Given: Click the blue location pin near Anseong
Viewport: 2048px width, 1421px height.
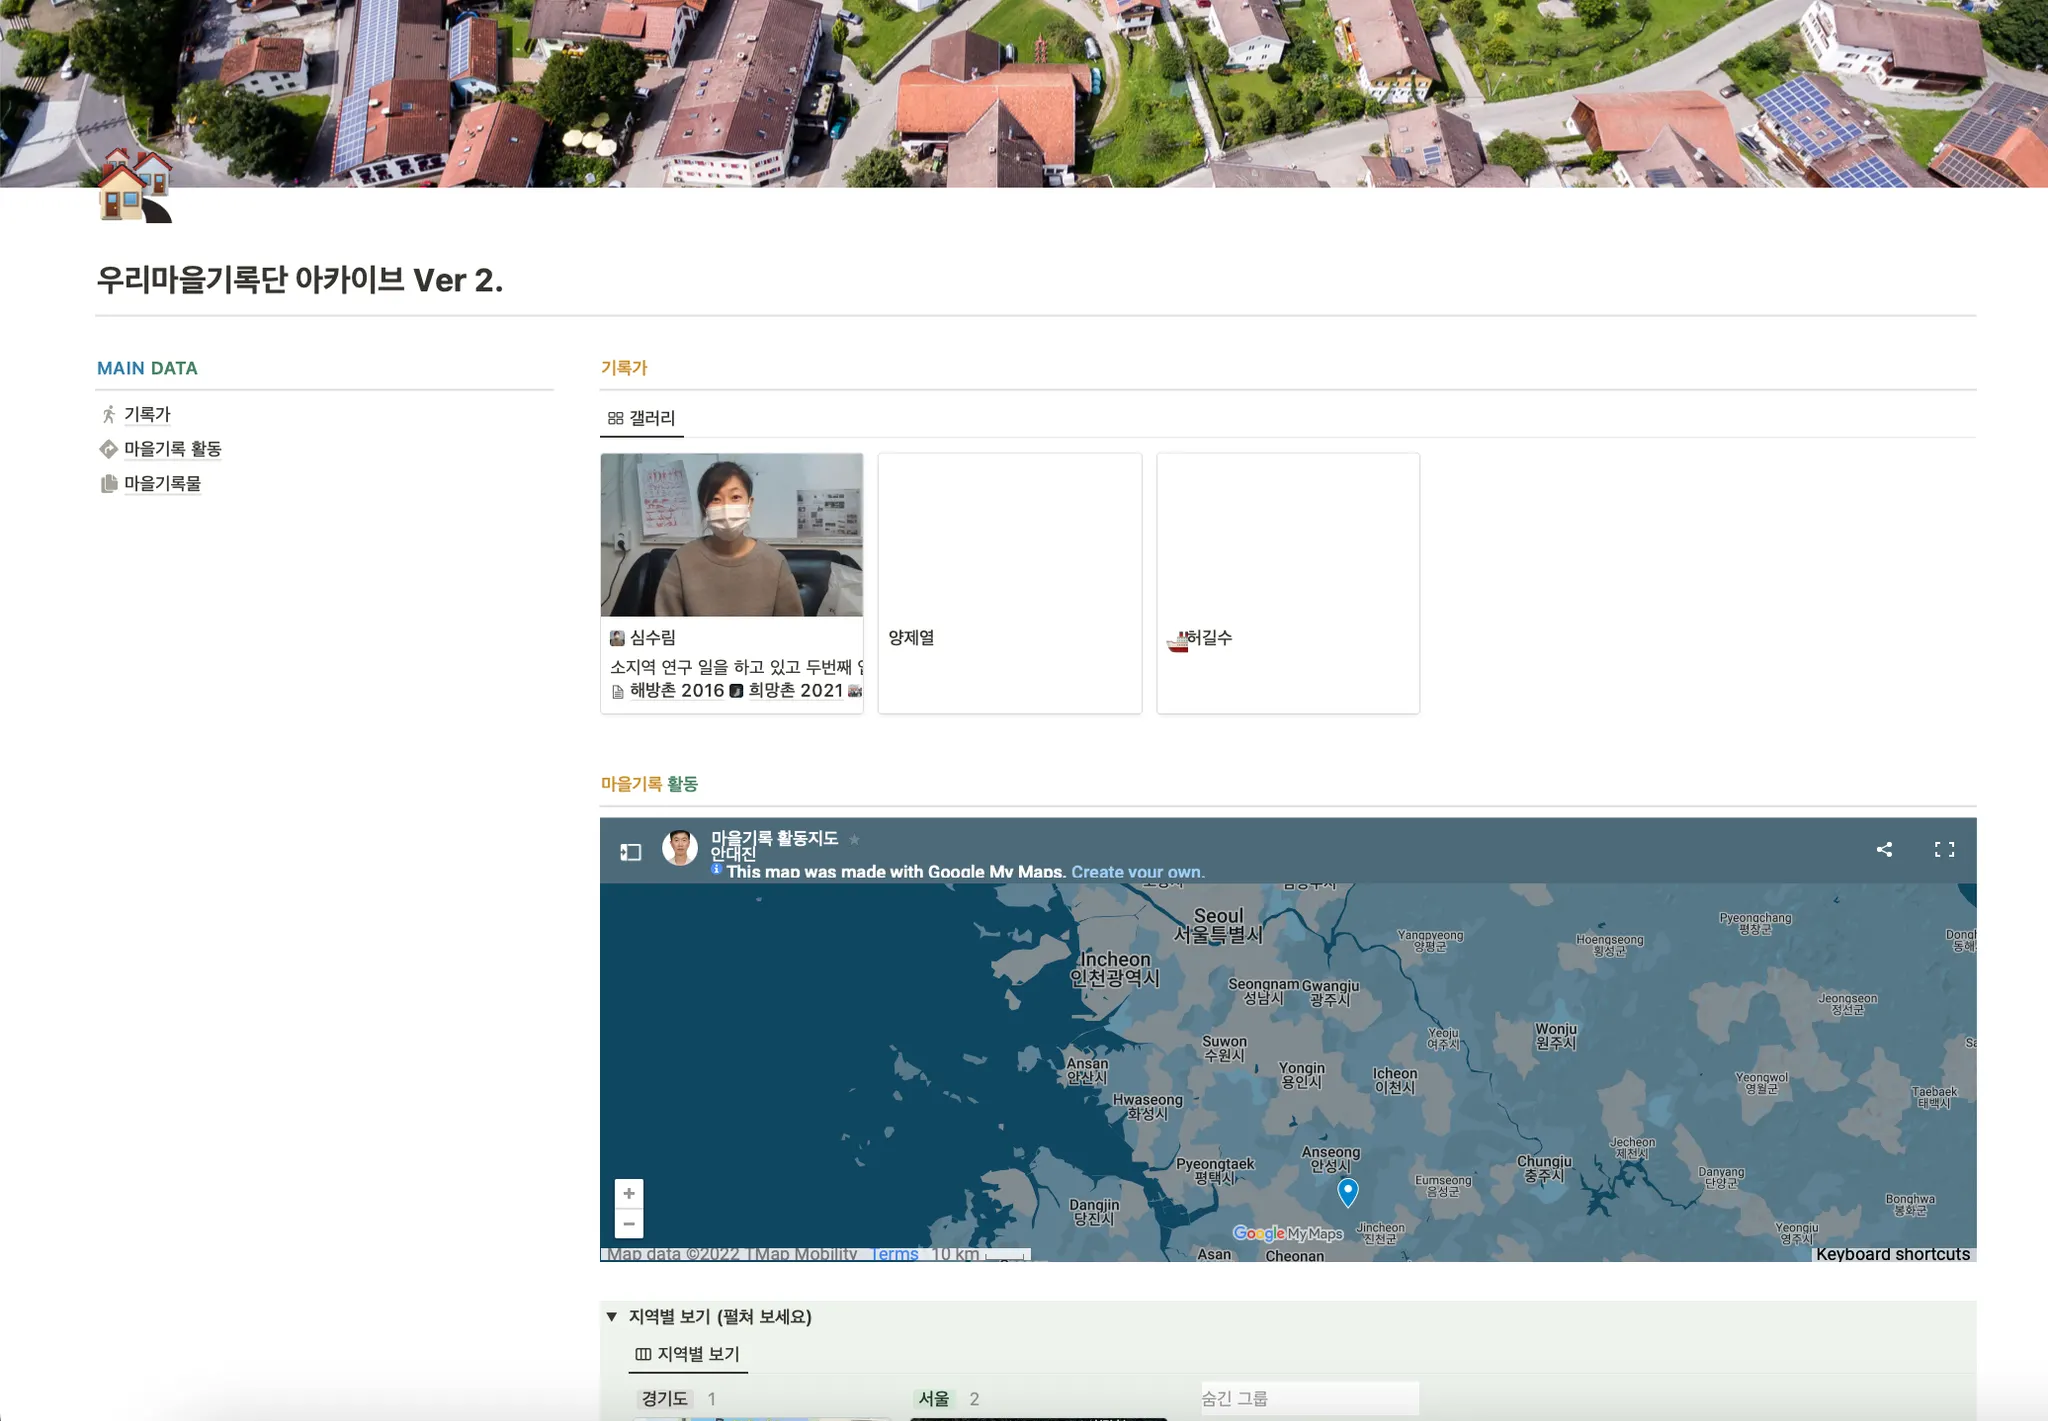Looking at the screenshot, I should (1348, 1190).
